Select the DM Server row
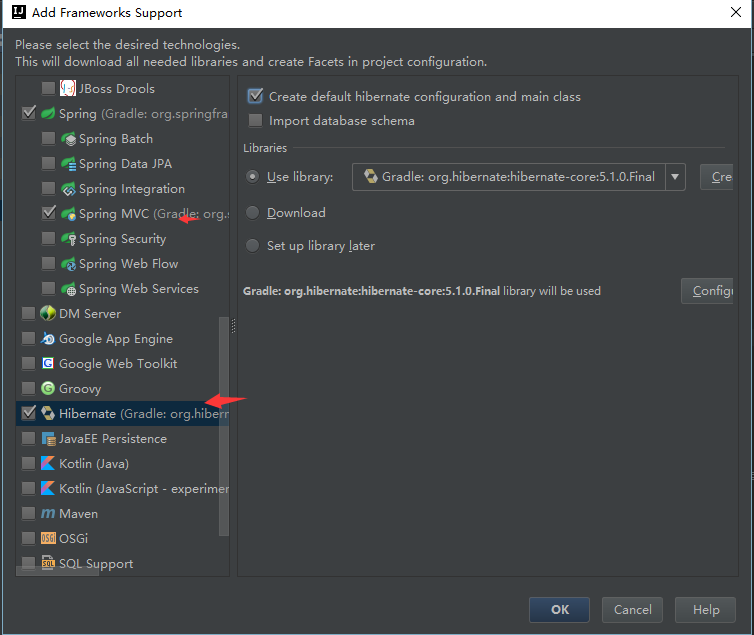The width and height of the screenshot is (754, 635). 123,314
